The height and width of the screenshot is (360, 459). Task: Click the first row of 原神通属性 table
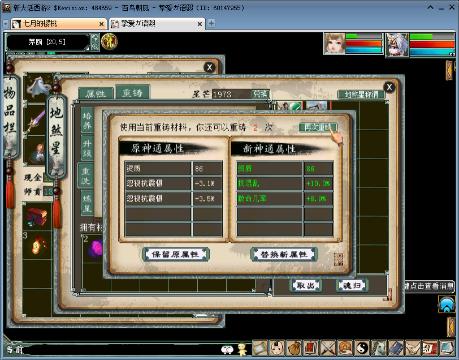point(174,168)
